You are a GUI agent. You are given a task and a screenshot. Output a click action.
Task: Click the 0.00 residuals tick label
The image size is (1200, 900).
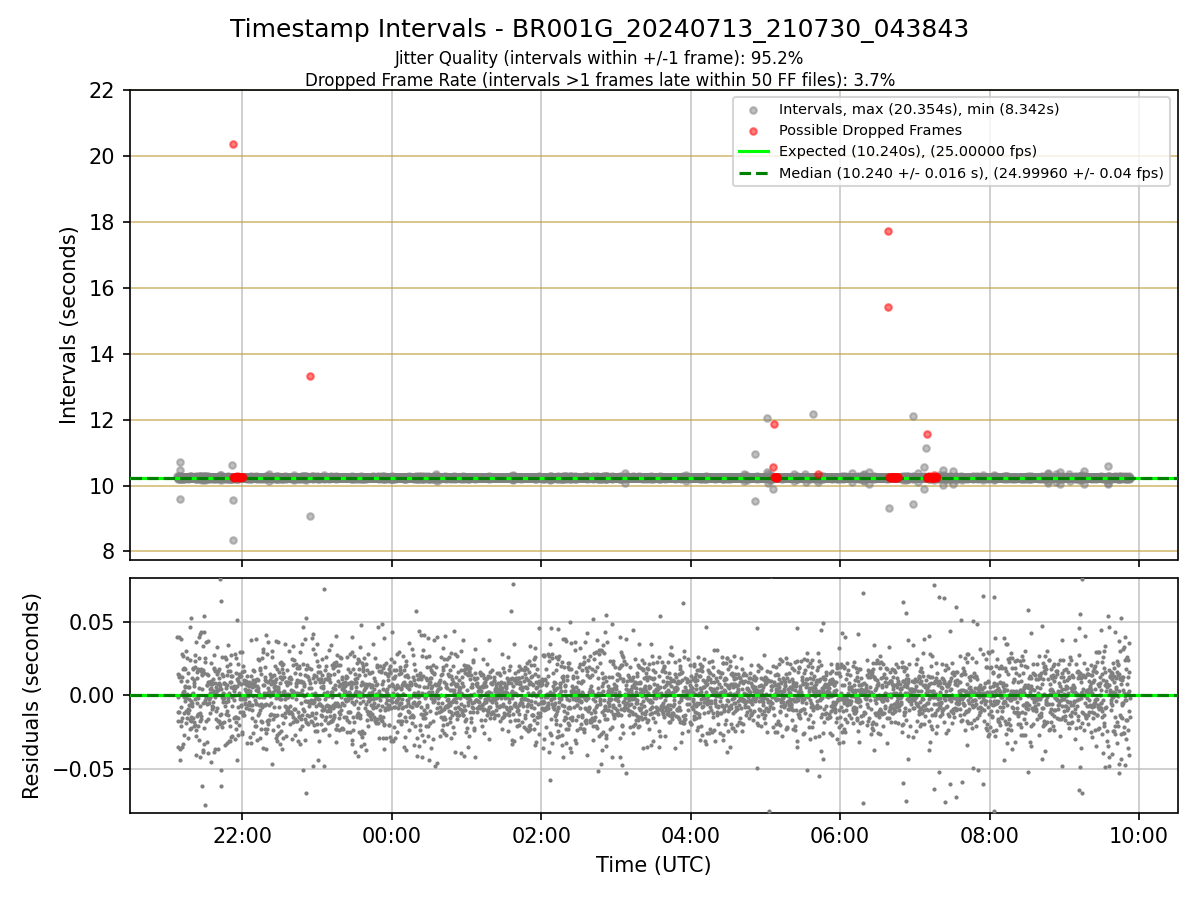coord(95,696)
